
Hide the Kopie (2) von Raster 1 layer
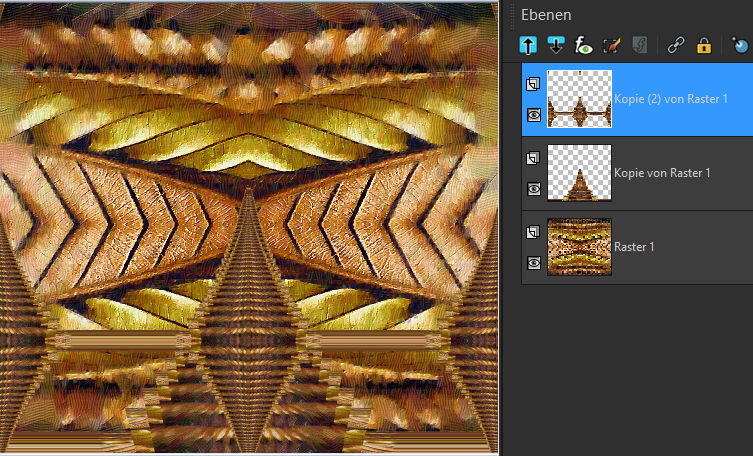[534, 115]
